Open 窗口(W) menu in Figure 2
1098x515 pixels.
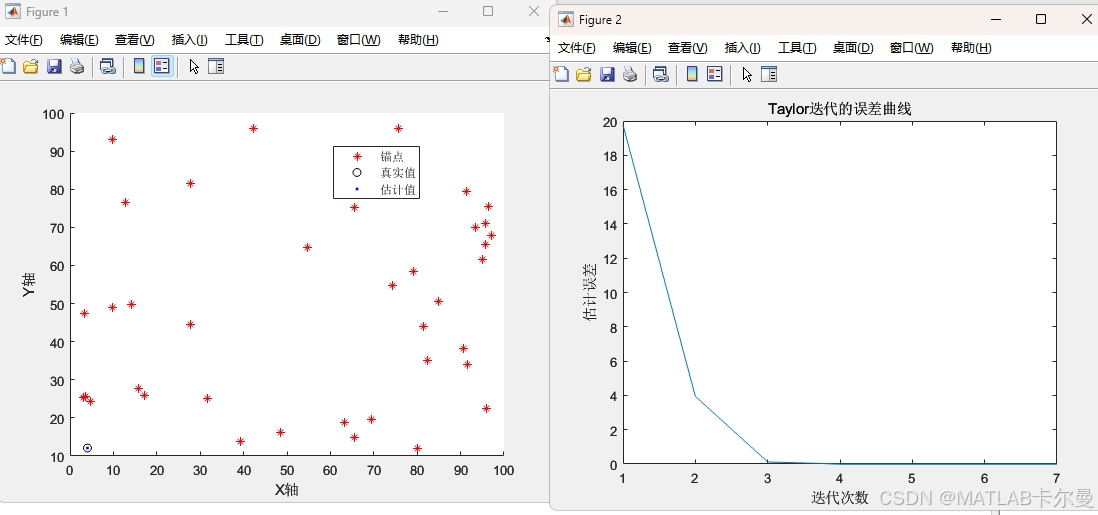[x=912, y=48]
